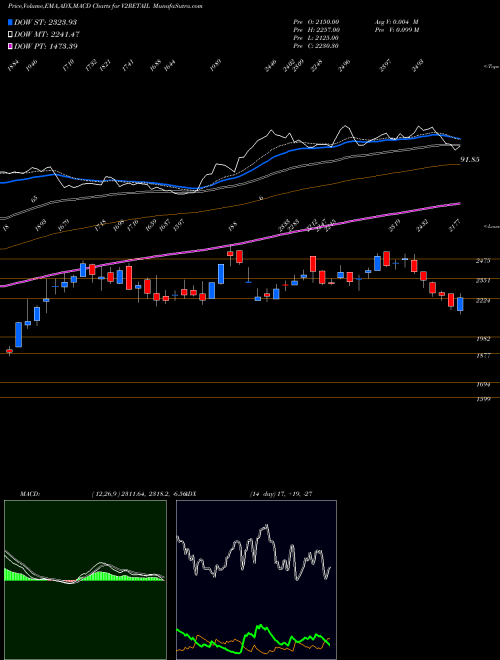
Task: Open the green MACD histogram panel
Action: [85, 580]
